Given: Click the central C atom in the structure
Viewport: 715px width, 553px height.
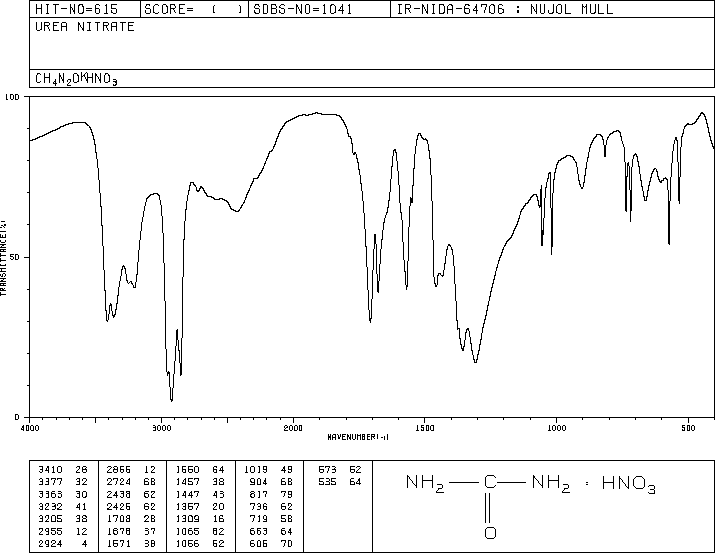Looking at the screenshot, I should click(x=490, y=482).
